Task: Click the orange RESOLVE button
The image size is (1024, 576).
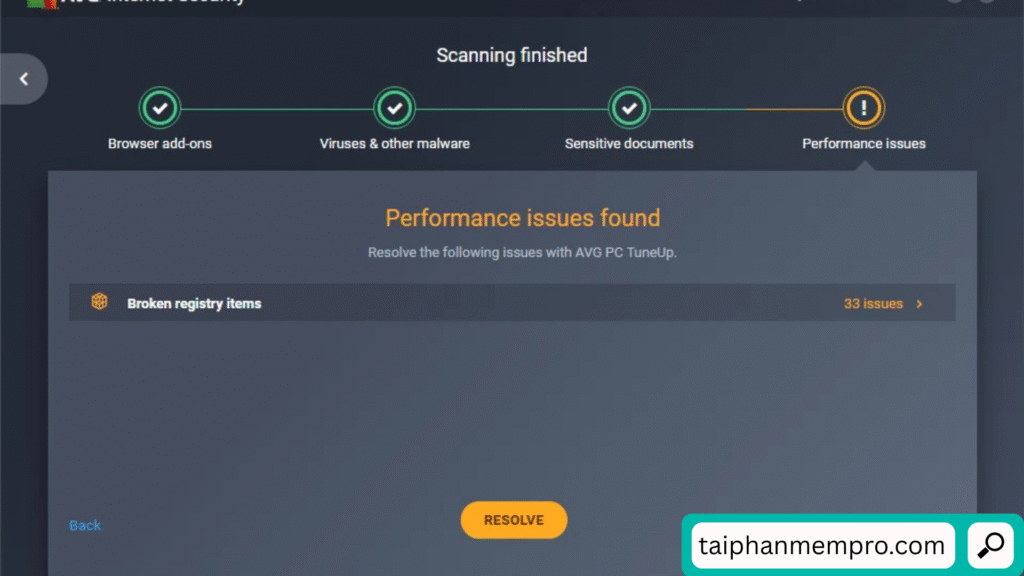Action: click(514, 520)
